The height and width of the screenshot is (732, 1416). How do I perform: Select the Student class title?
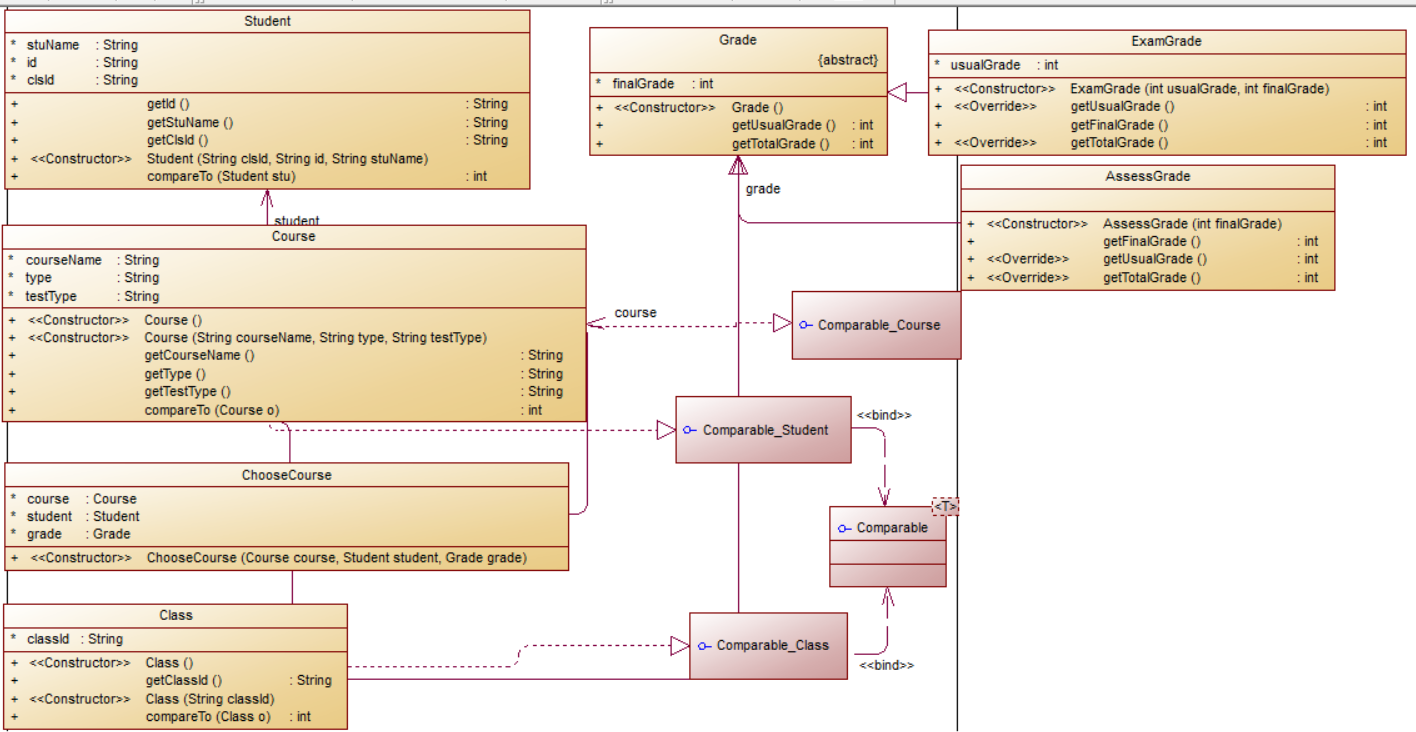pos(268,21)
